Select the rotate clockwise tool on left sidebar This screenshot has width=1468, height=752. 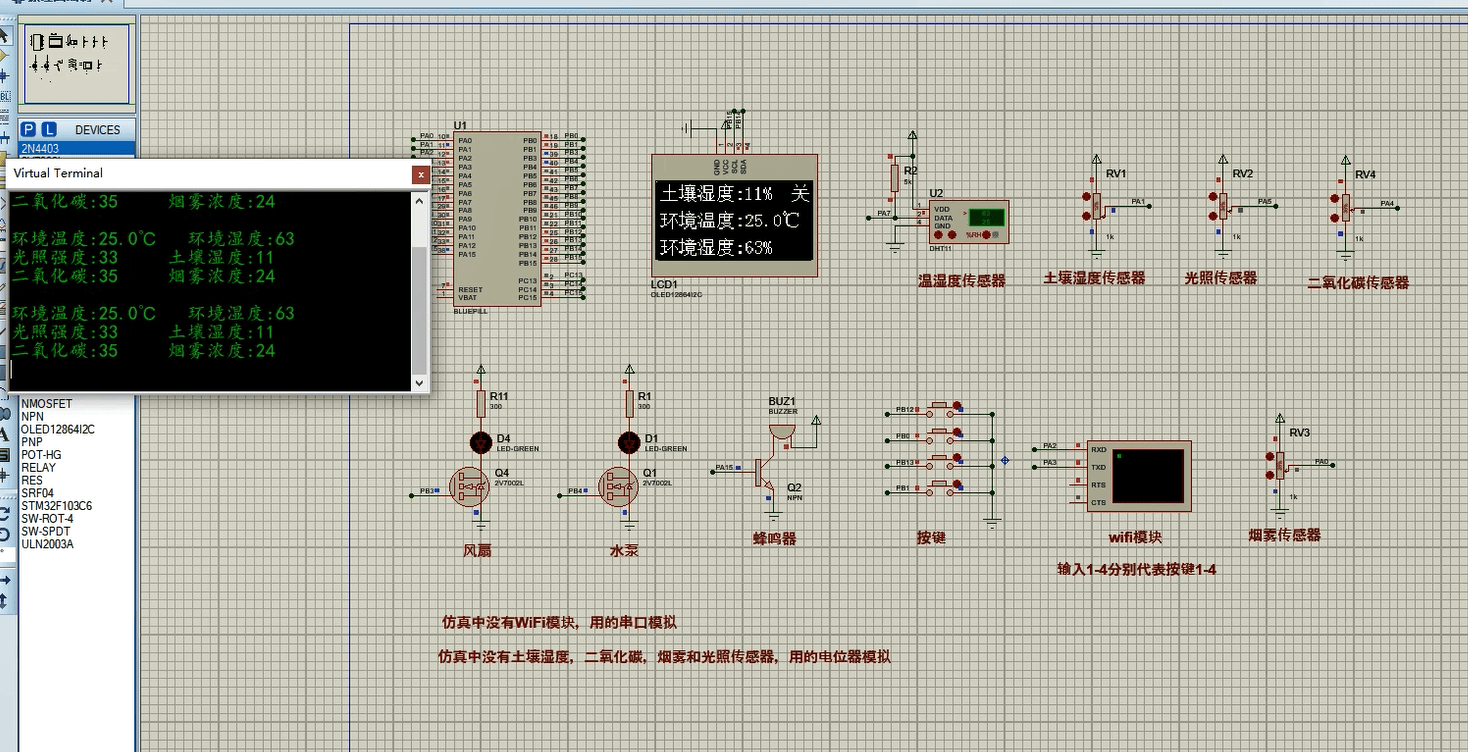(x=6, y=514)
